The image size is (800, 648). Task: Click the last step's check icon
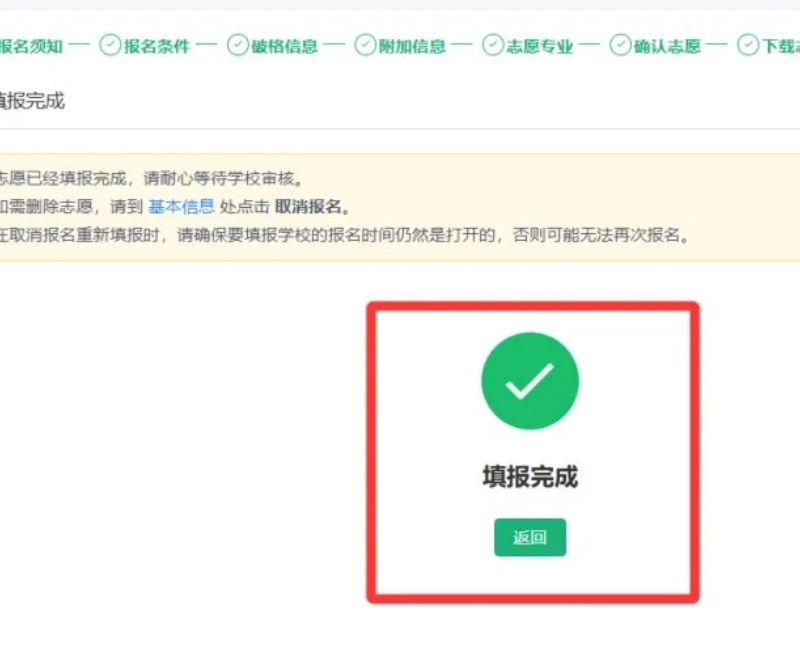[748, 45]
